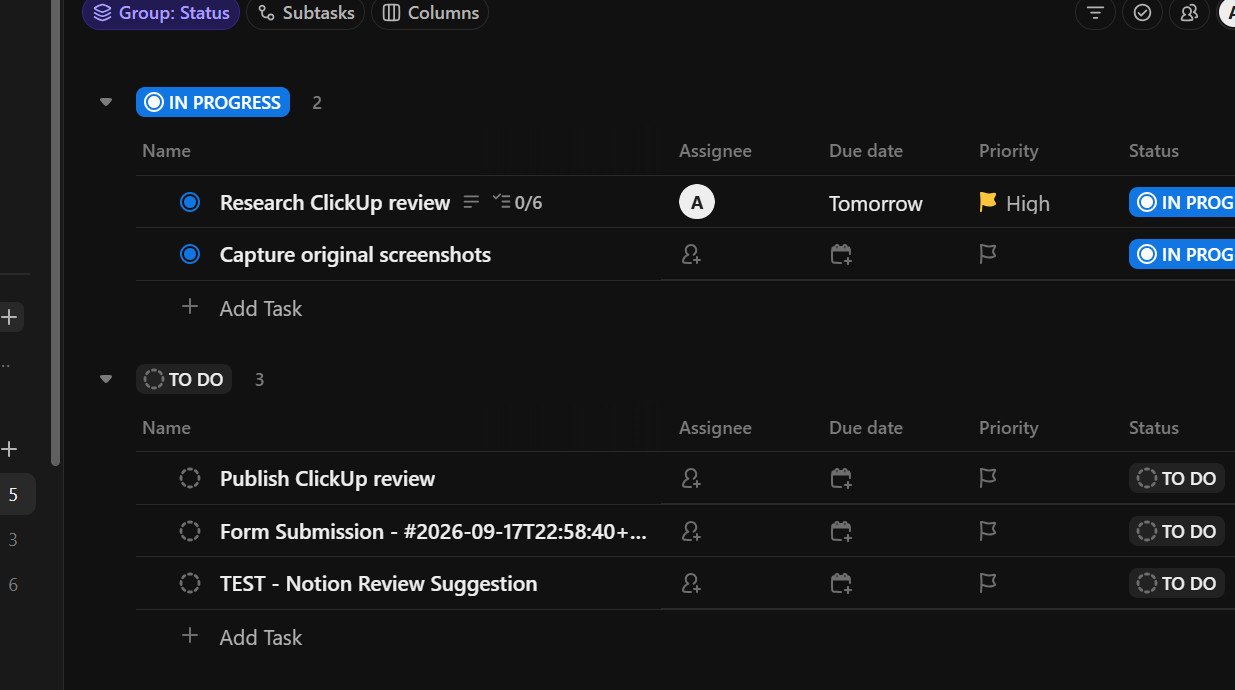Toggle status circle of Publish ClickUp review
This screenshot has height=690, width=1235.
tap(190, 478)
